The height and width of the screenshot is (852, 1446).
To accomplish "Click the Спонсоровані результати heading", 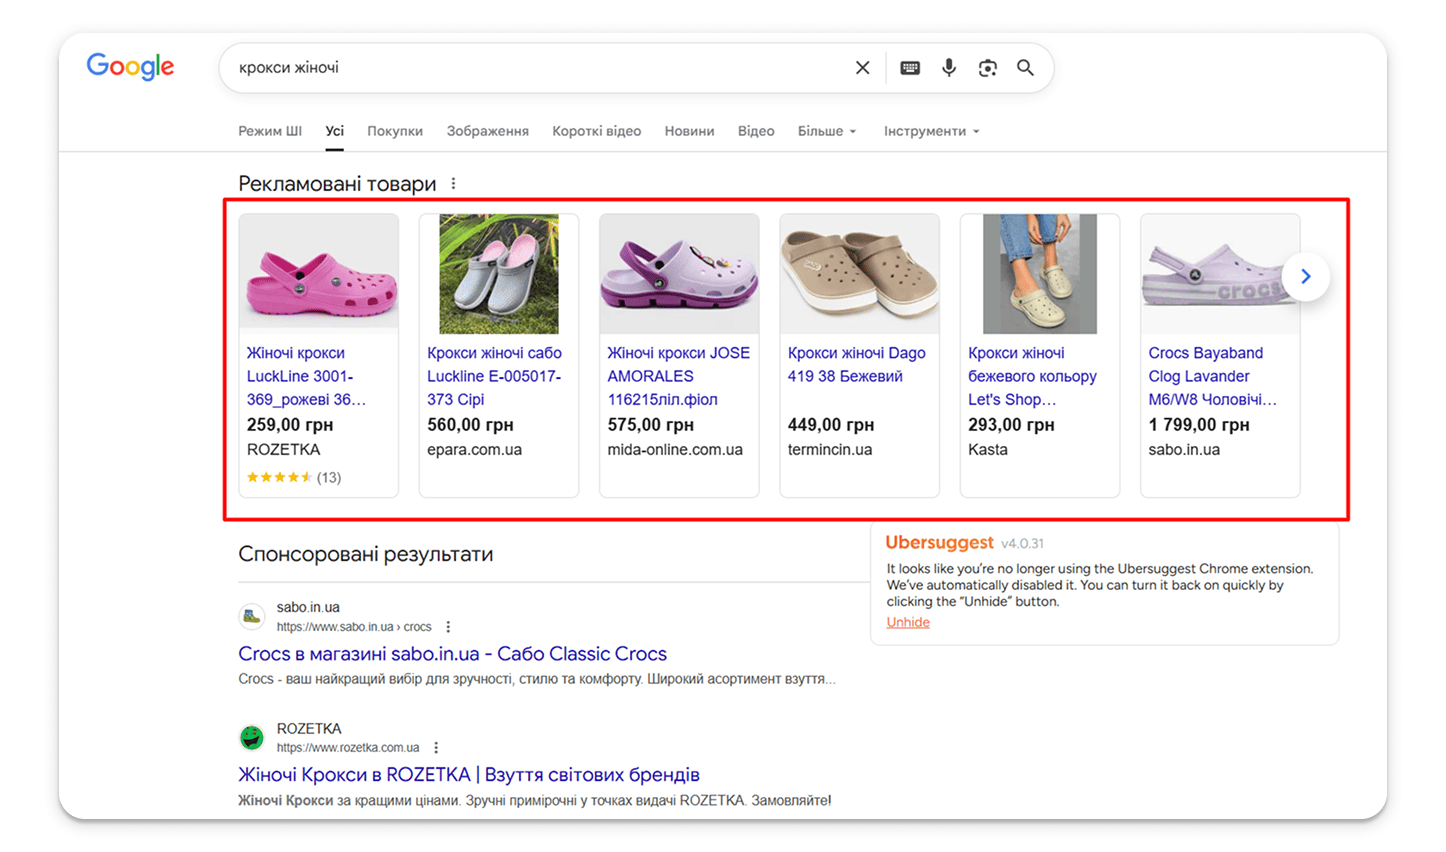I will (x=366, y=554).
